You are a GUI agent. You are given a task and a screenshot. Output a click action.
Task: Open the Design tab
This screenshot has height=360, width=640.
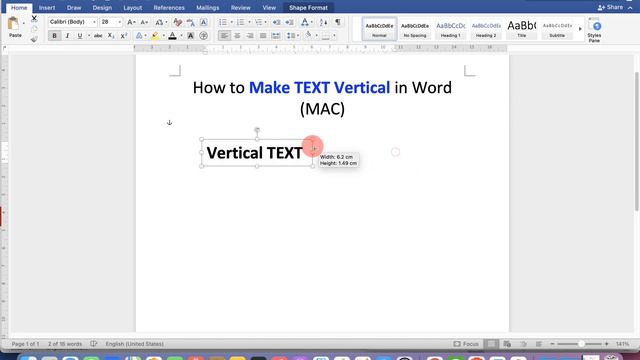click(x=102, y=8)
